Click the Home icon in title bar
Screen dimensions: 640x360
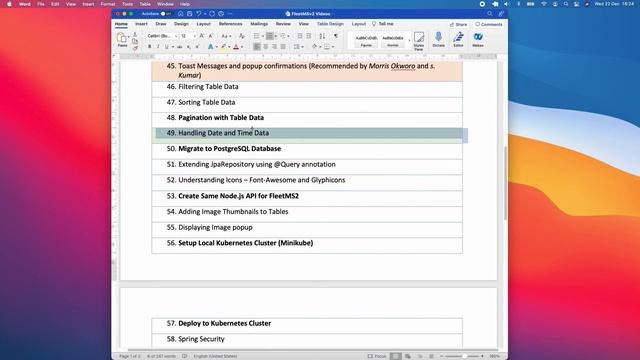(x=180, y=14)
